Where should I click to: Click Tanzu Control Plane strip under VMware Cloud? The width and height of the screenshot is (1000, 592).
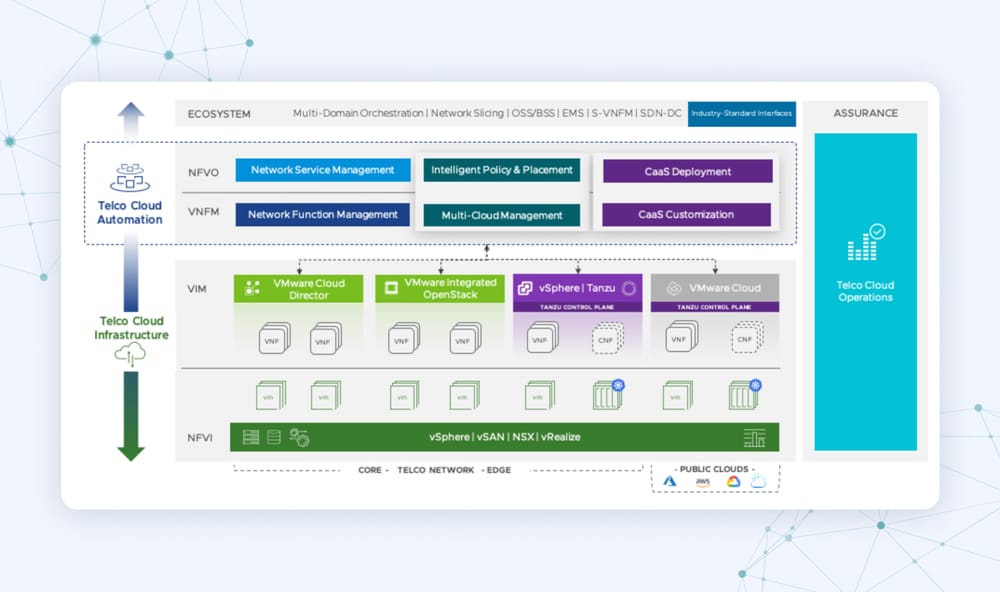[715, 307]
